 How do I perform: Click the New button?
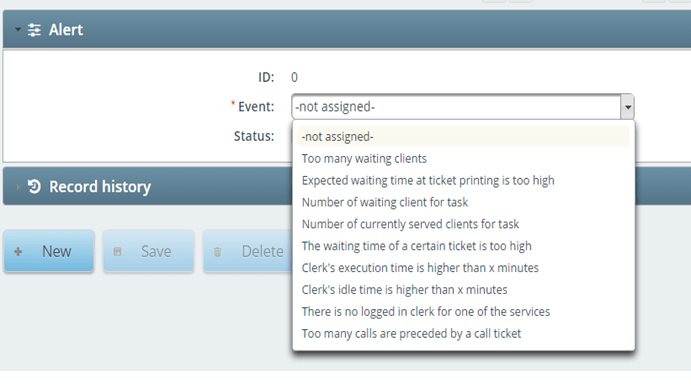pos(49,251)
